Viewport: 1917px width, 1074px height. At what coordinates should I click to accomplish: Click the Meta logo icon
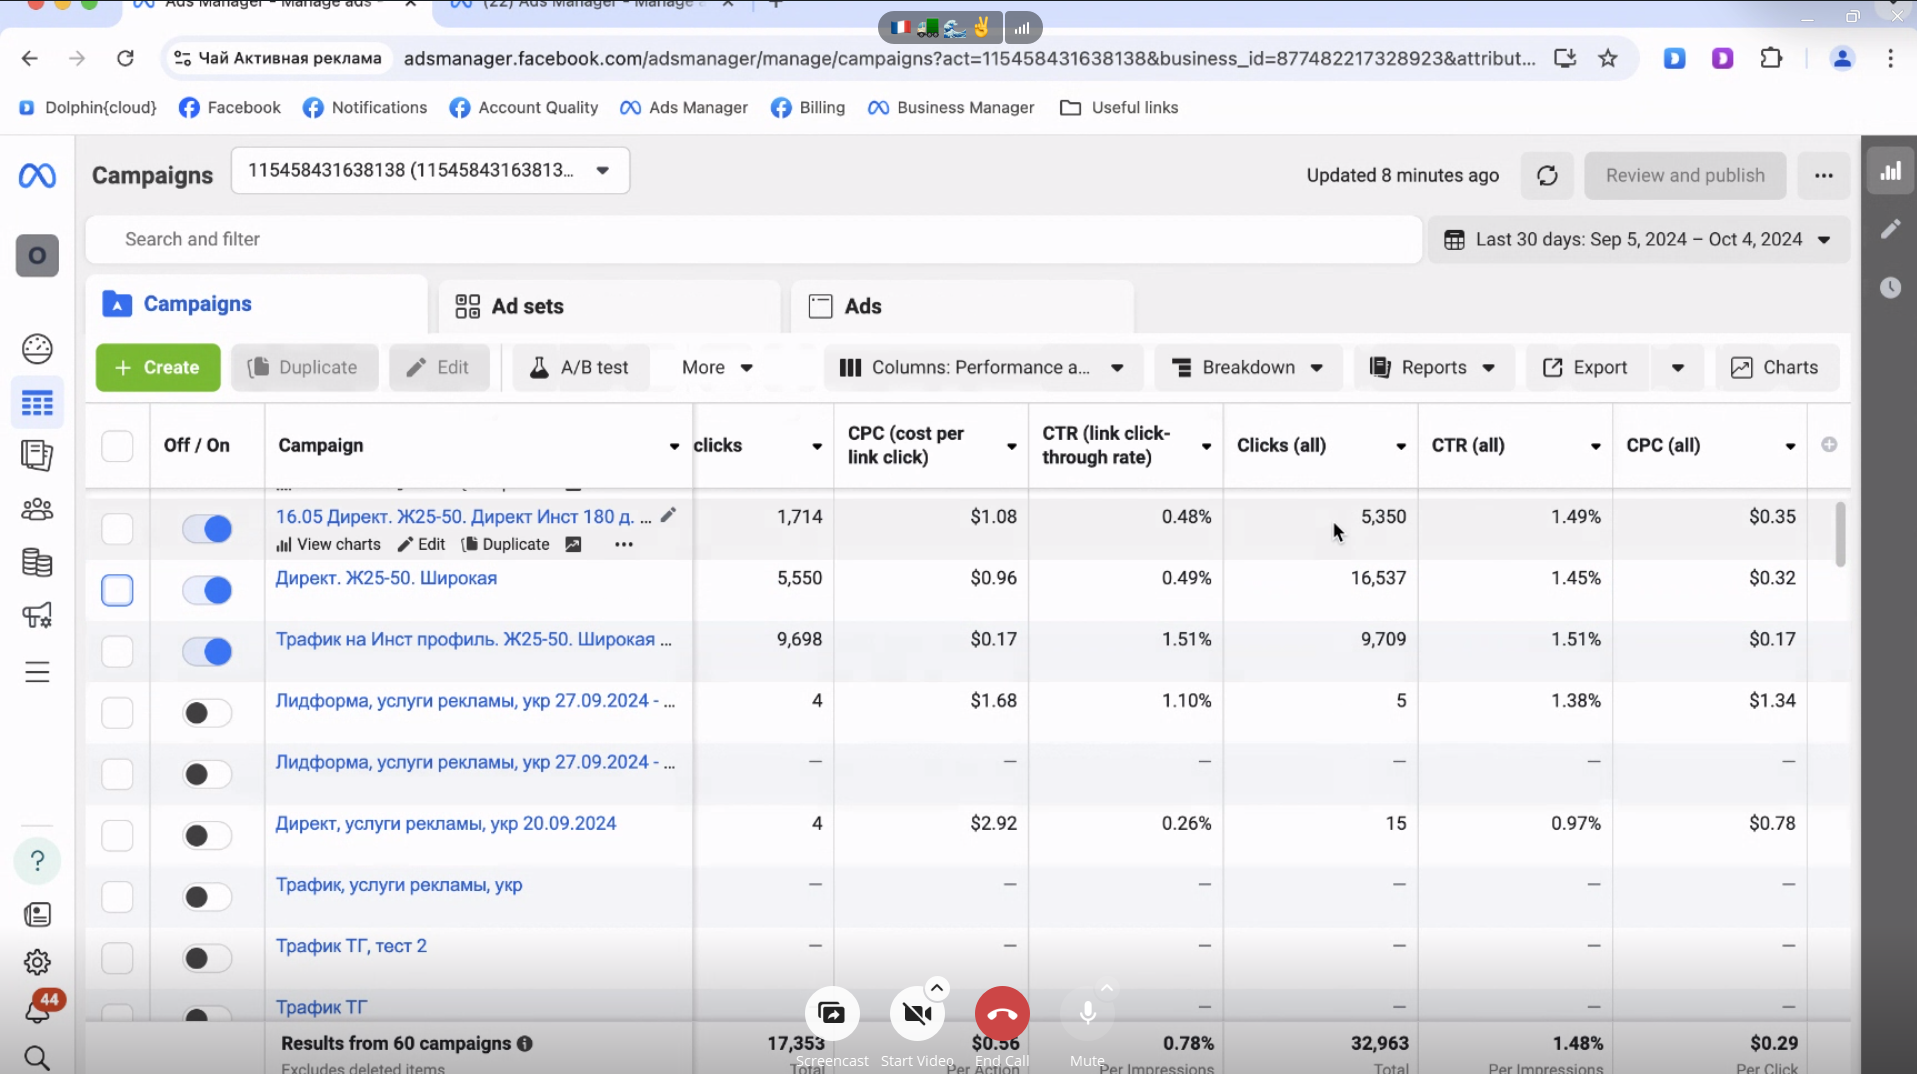[37, 176]
